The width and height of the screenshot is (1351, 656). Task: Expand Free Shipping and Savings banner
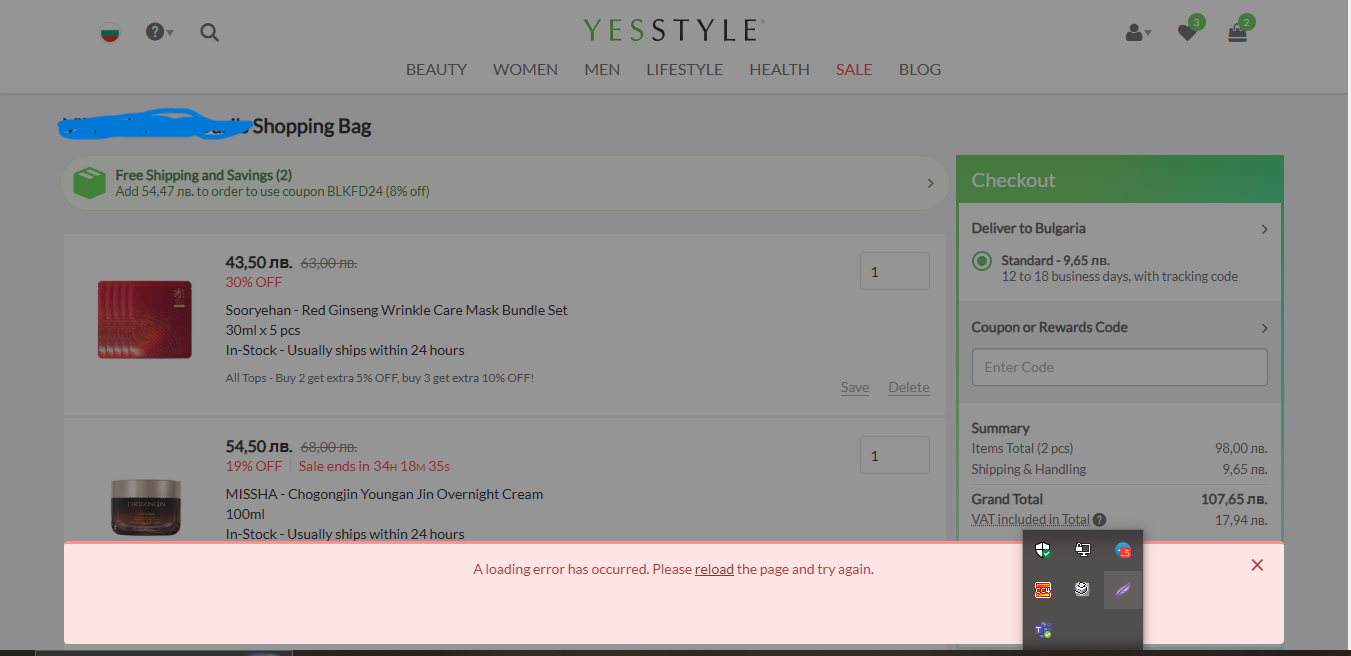tap(930, 183)
